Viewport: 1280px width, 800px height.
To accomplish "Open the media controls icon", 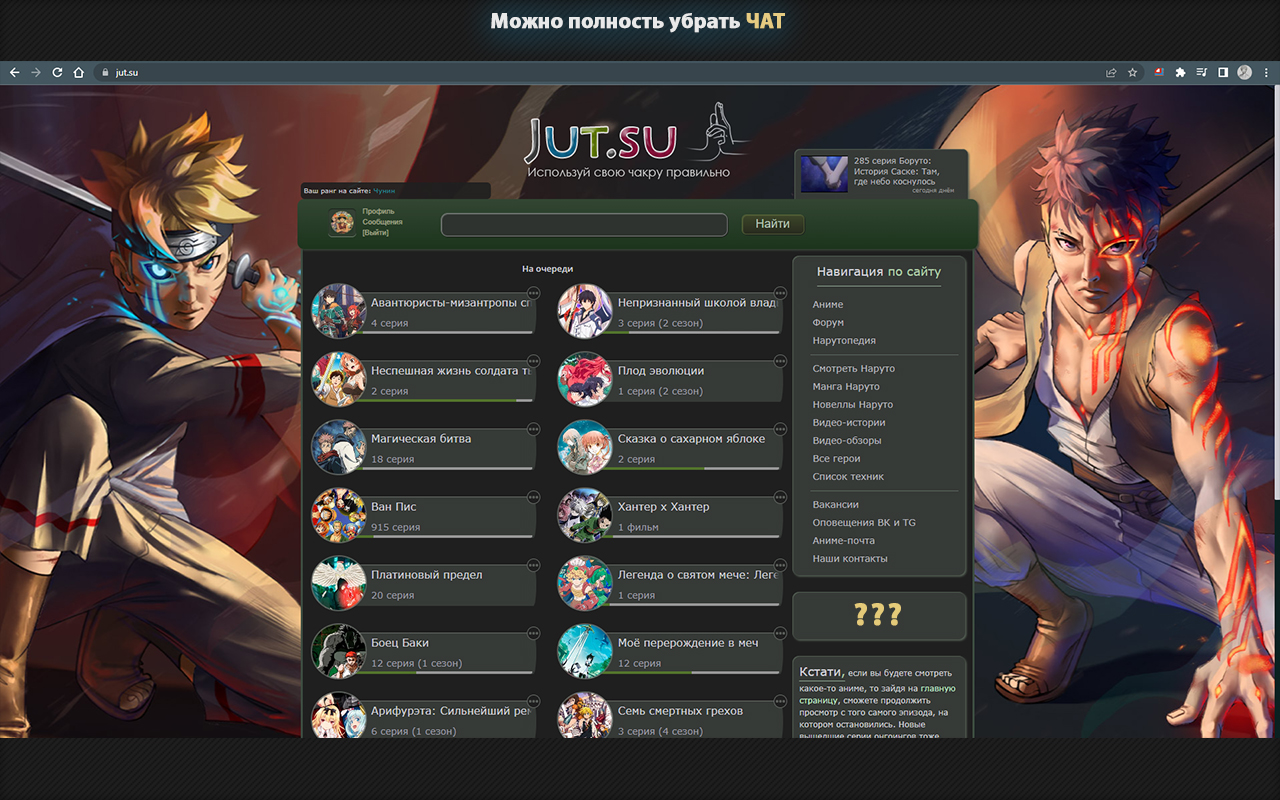I will (1201, 72).
